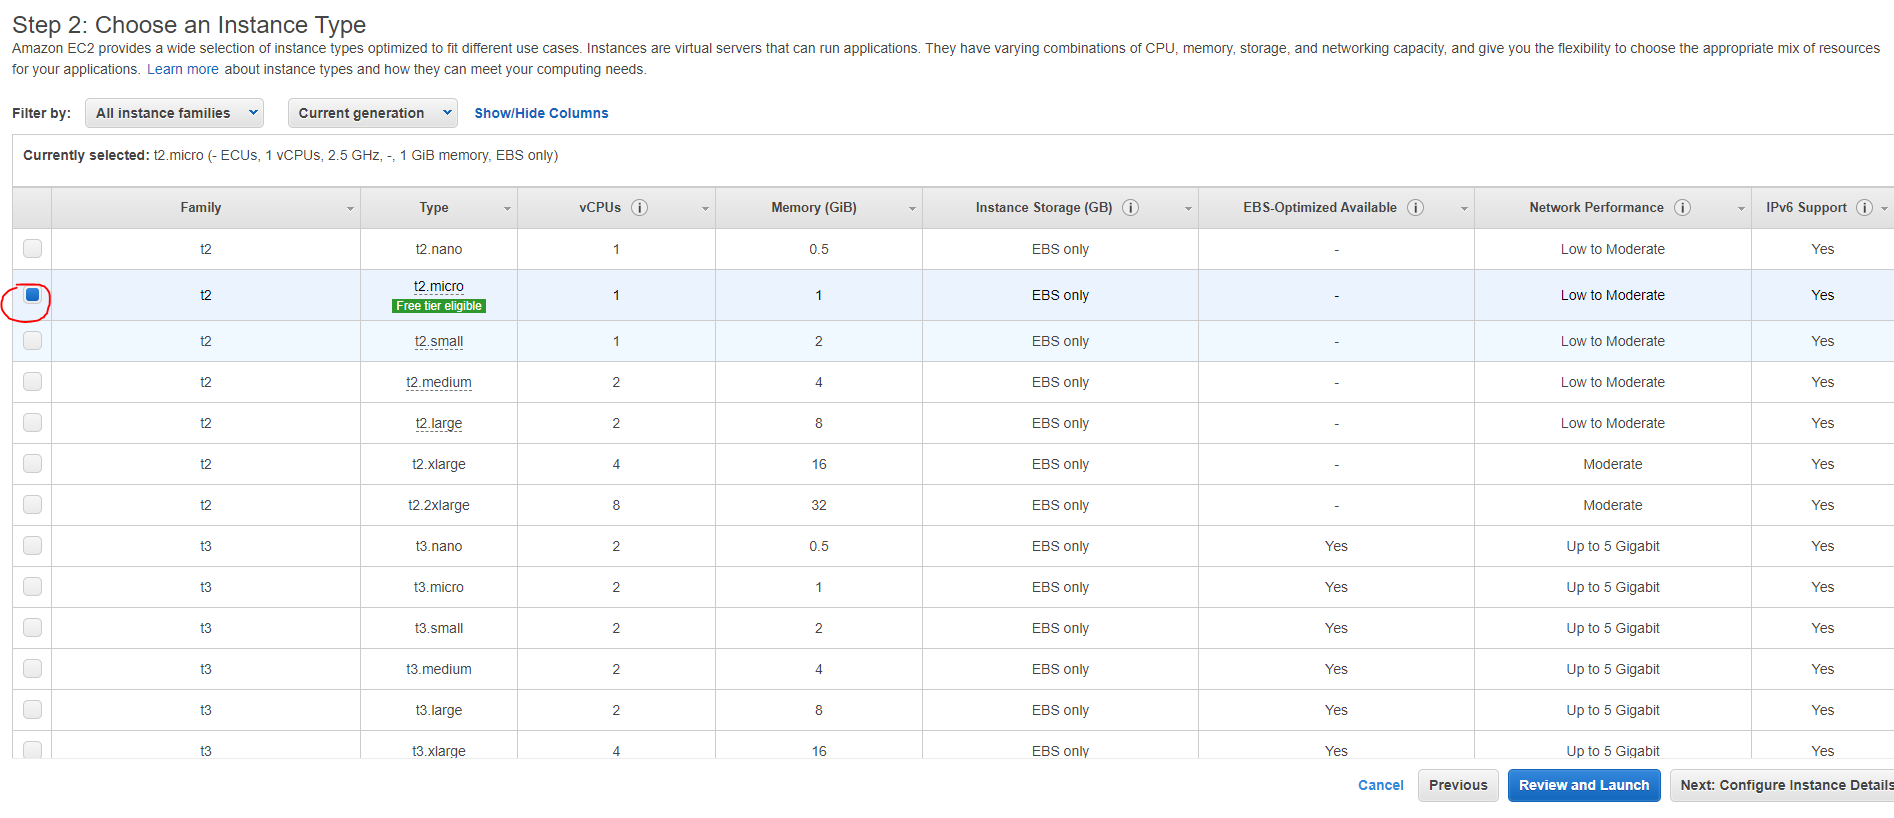Select the t2.small row checkbox
This screenshot has width=1894, height=818.
tap(33, 340)
